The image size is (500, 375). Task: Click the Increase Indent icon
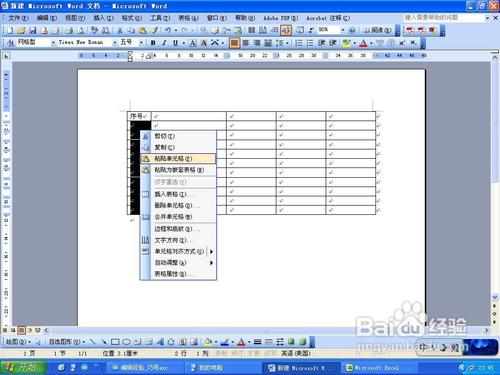(x=333, y=43)
